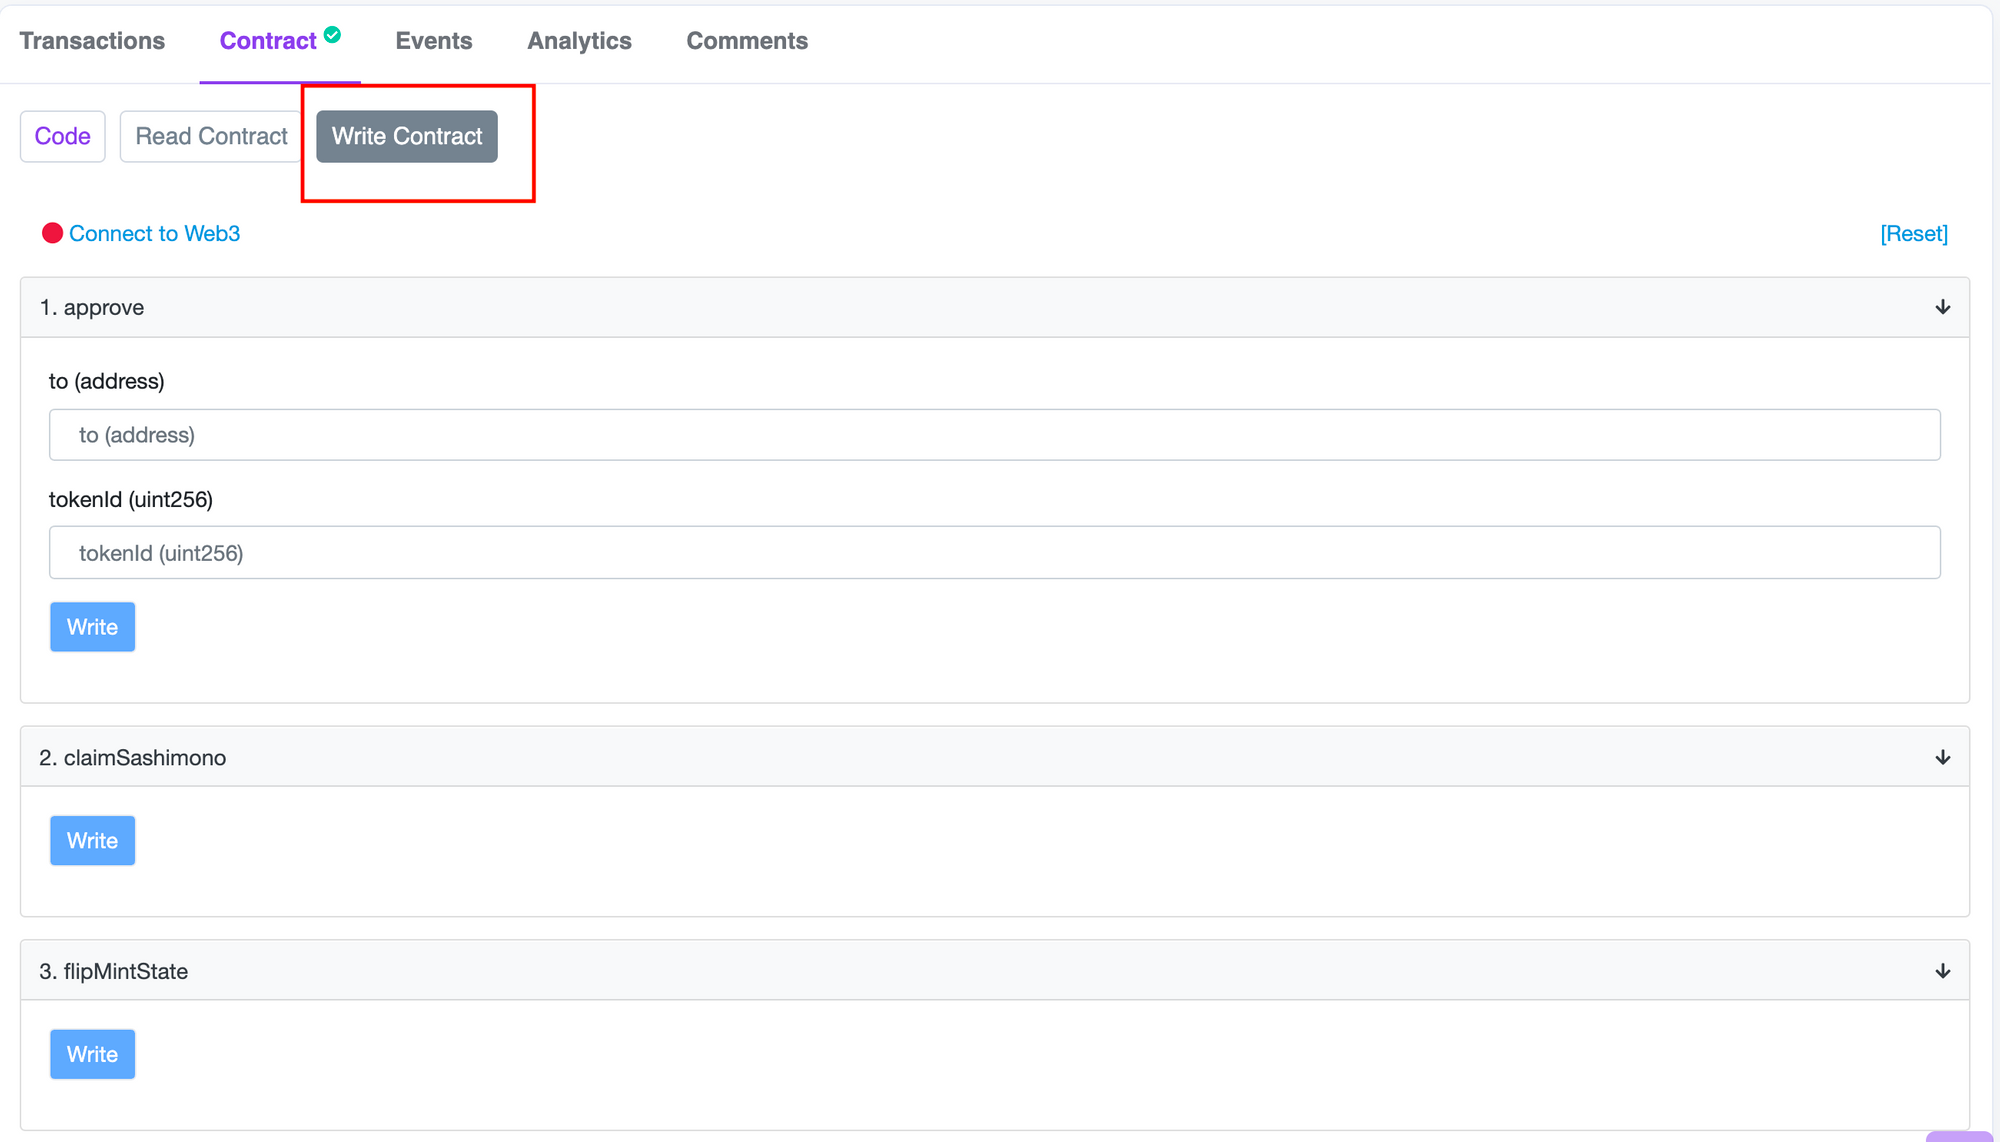Switch to the Transactions tab

pyautogui.click(x=92, y=41)
